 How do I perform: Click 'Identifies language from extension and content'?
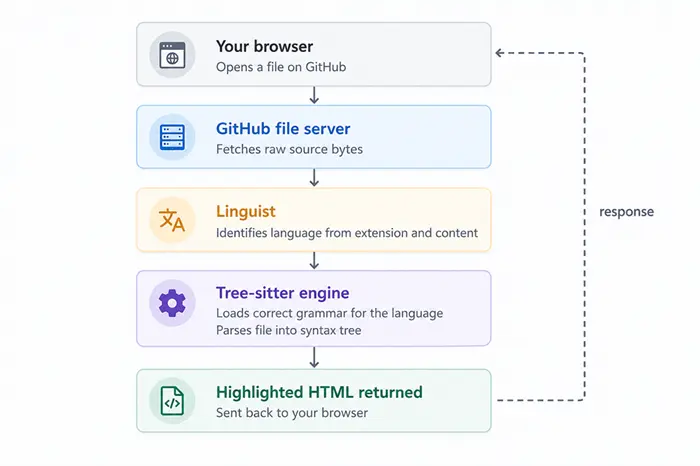coord(347,233)
